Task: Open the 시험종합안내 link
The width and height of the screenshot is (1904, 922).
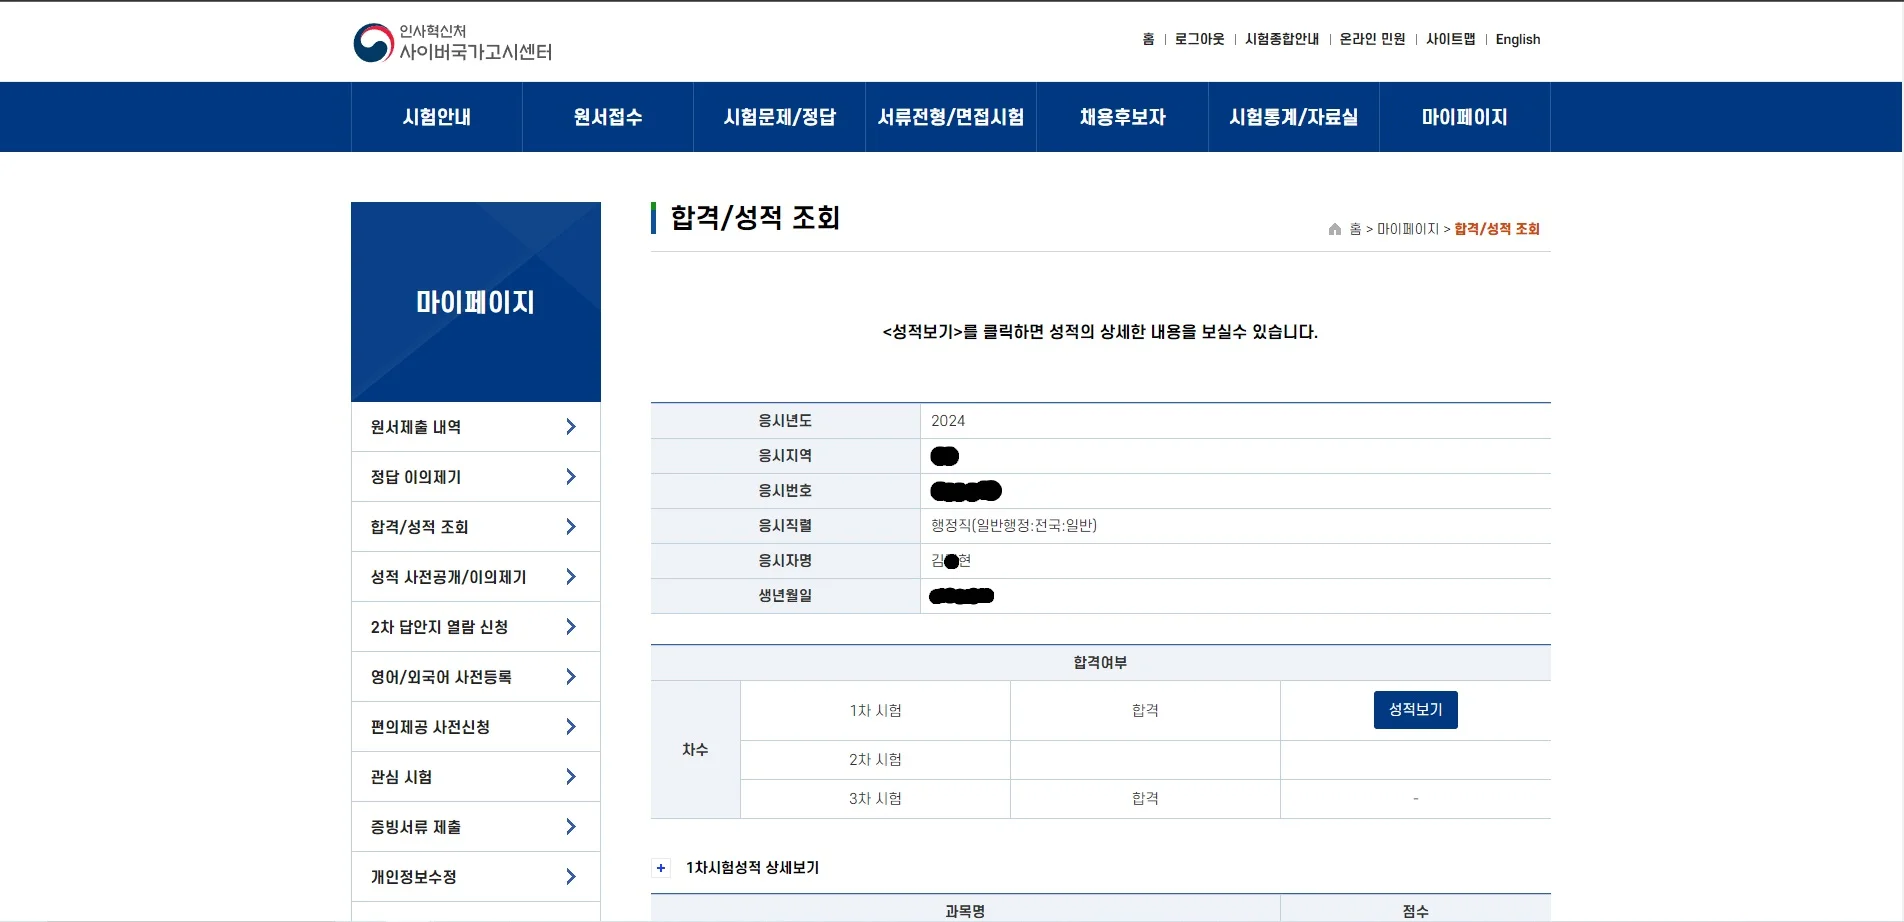Action: click(1282, 39)
